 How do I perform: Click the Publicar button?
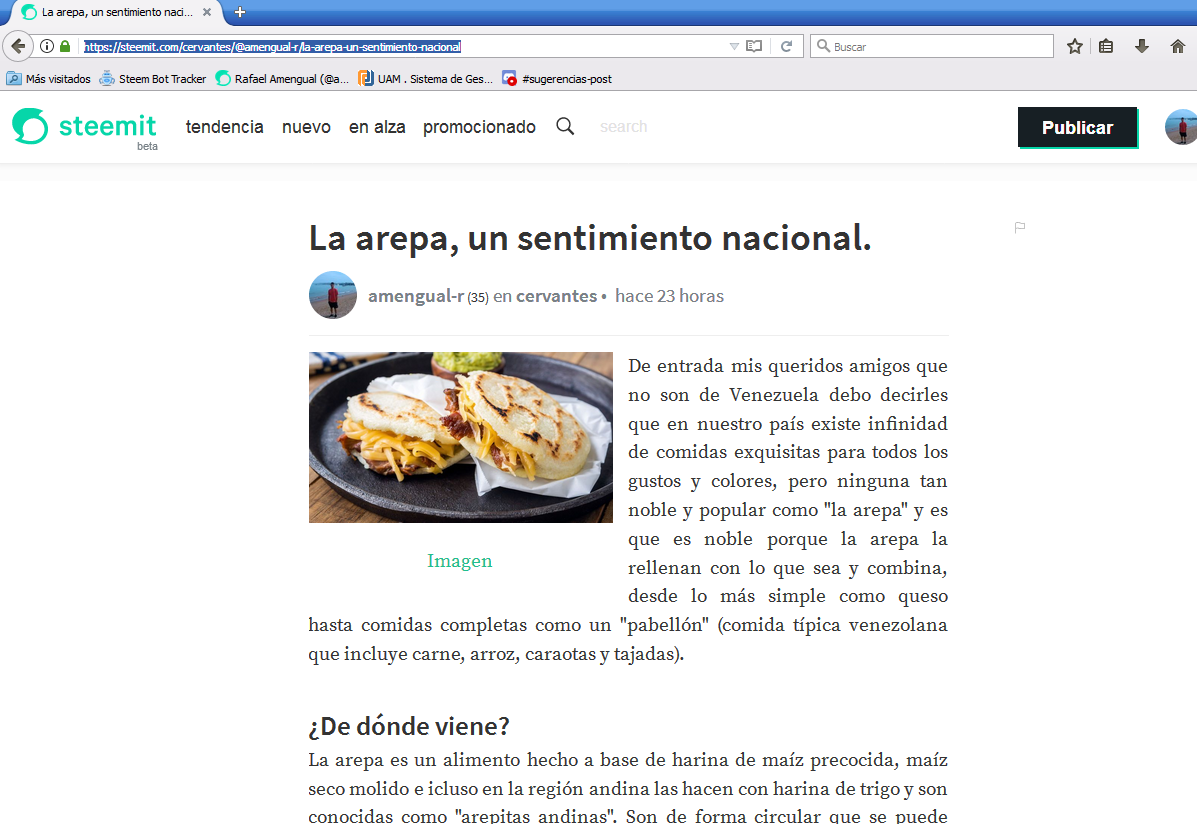[x=1077, y=128]
